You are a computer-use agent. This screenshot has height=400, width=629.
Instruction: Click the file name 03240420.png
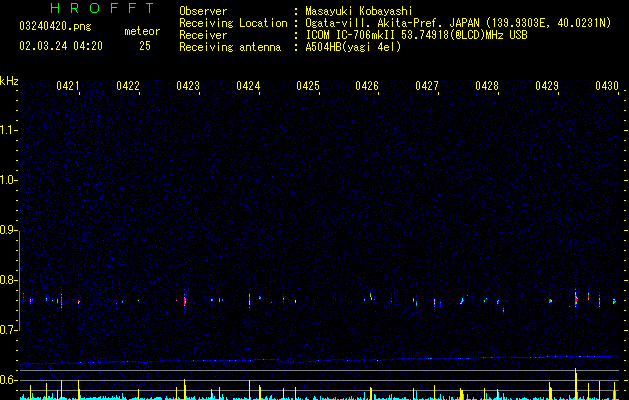tap(55, 26)
